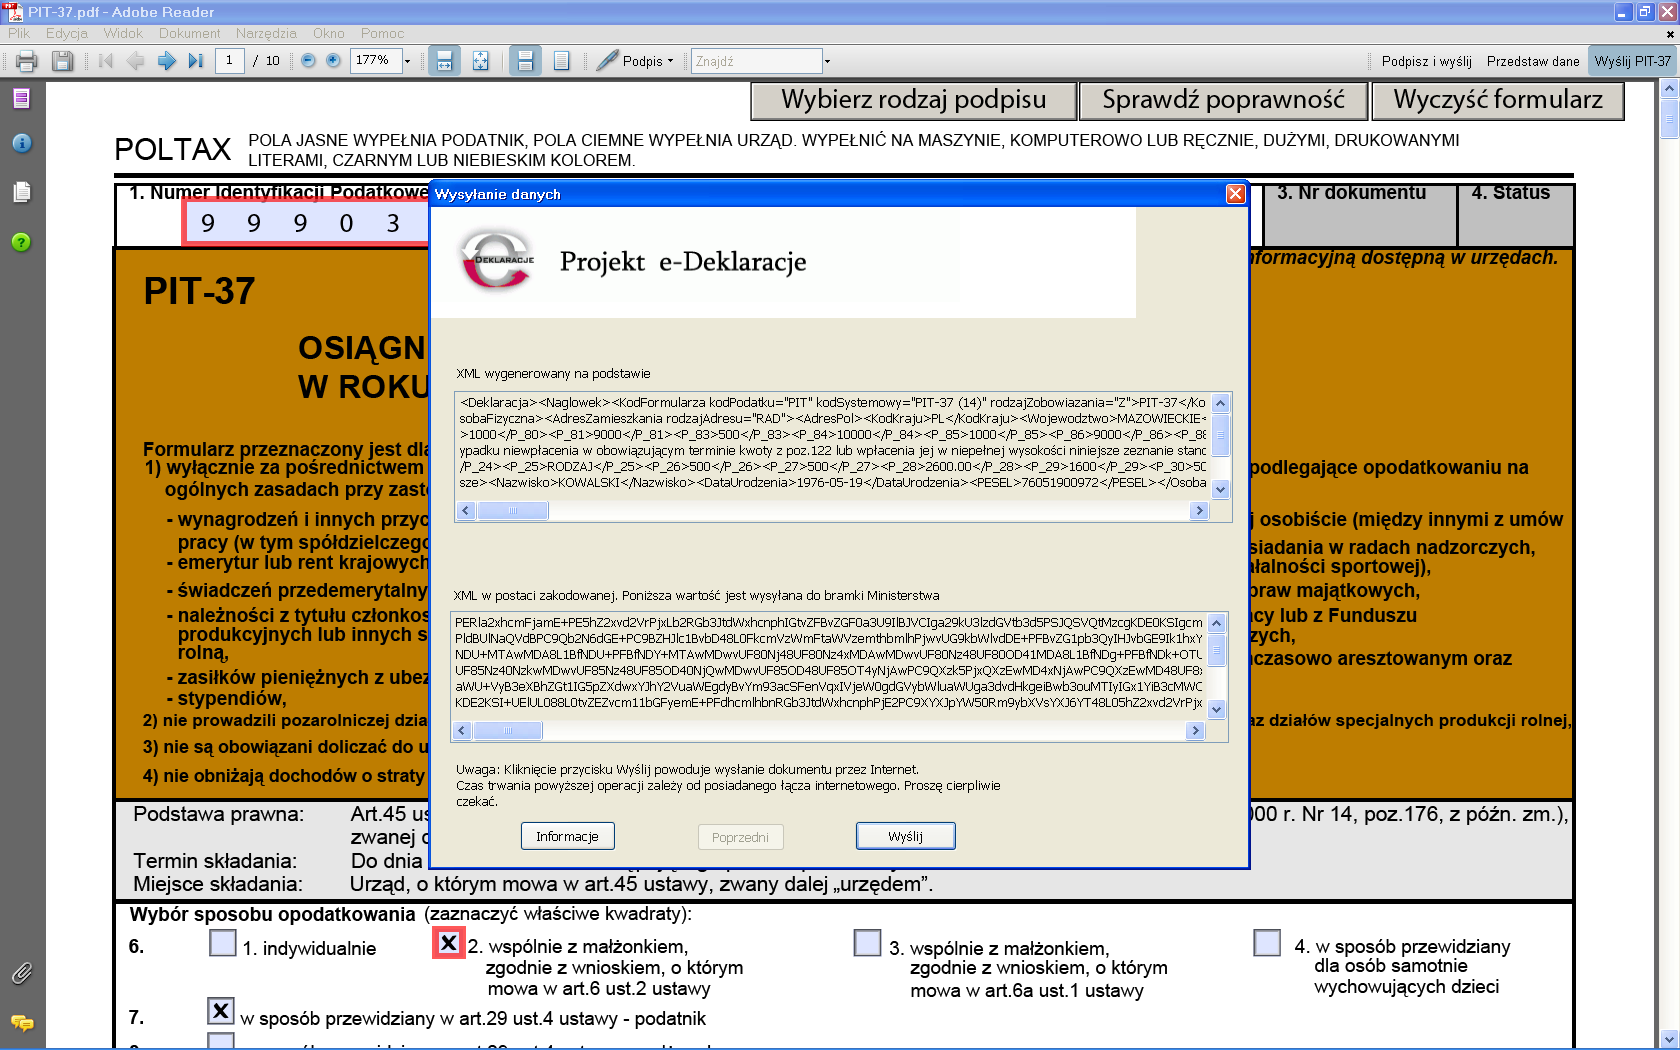Image resolution: width=1680 pixels, height=1050 pixels.
Task: Click the highlighted NIP number field
Action: tap(306, 223)
